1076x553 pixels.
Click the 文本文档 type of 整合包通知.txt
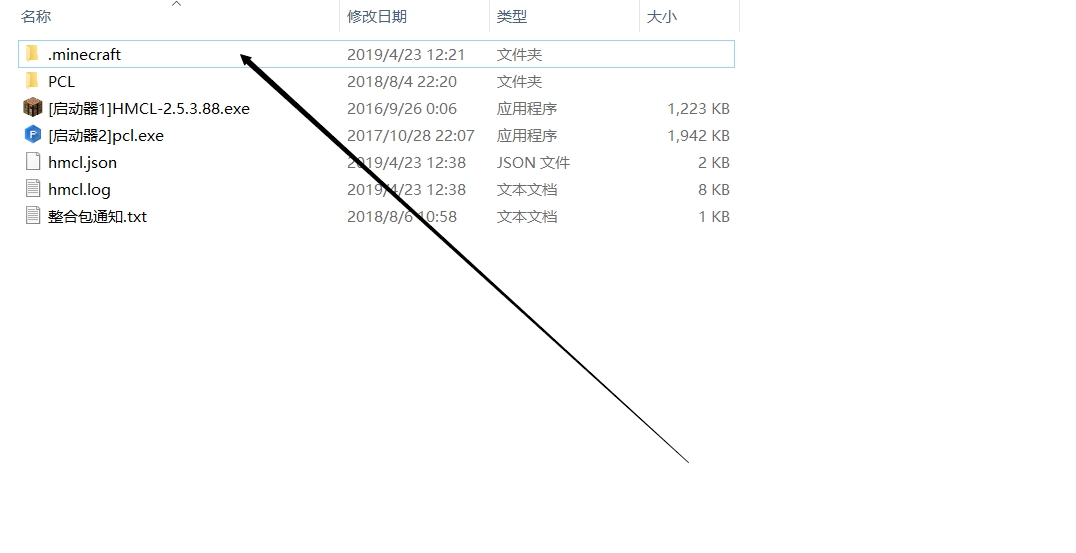(527, 217)
